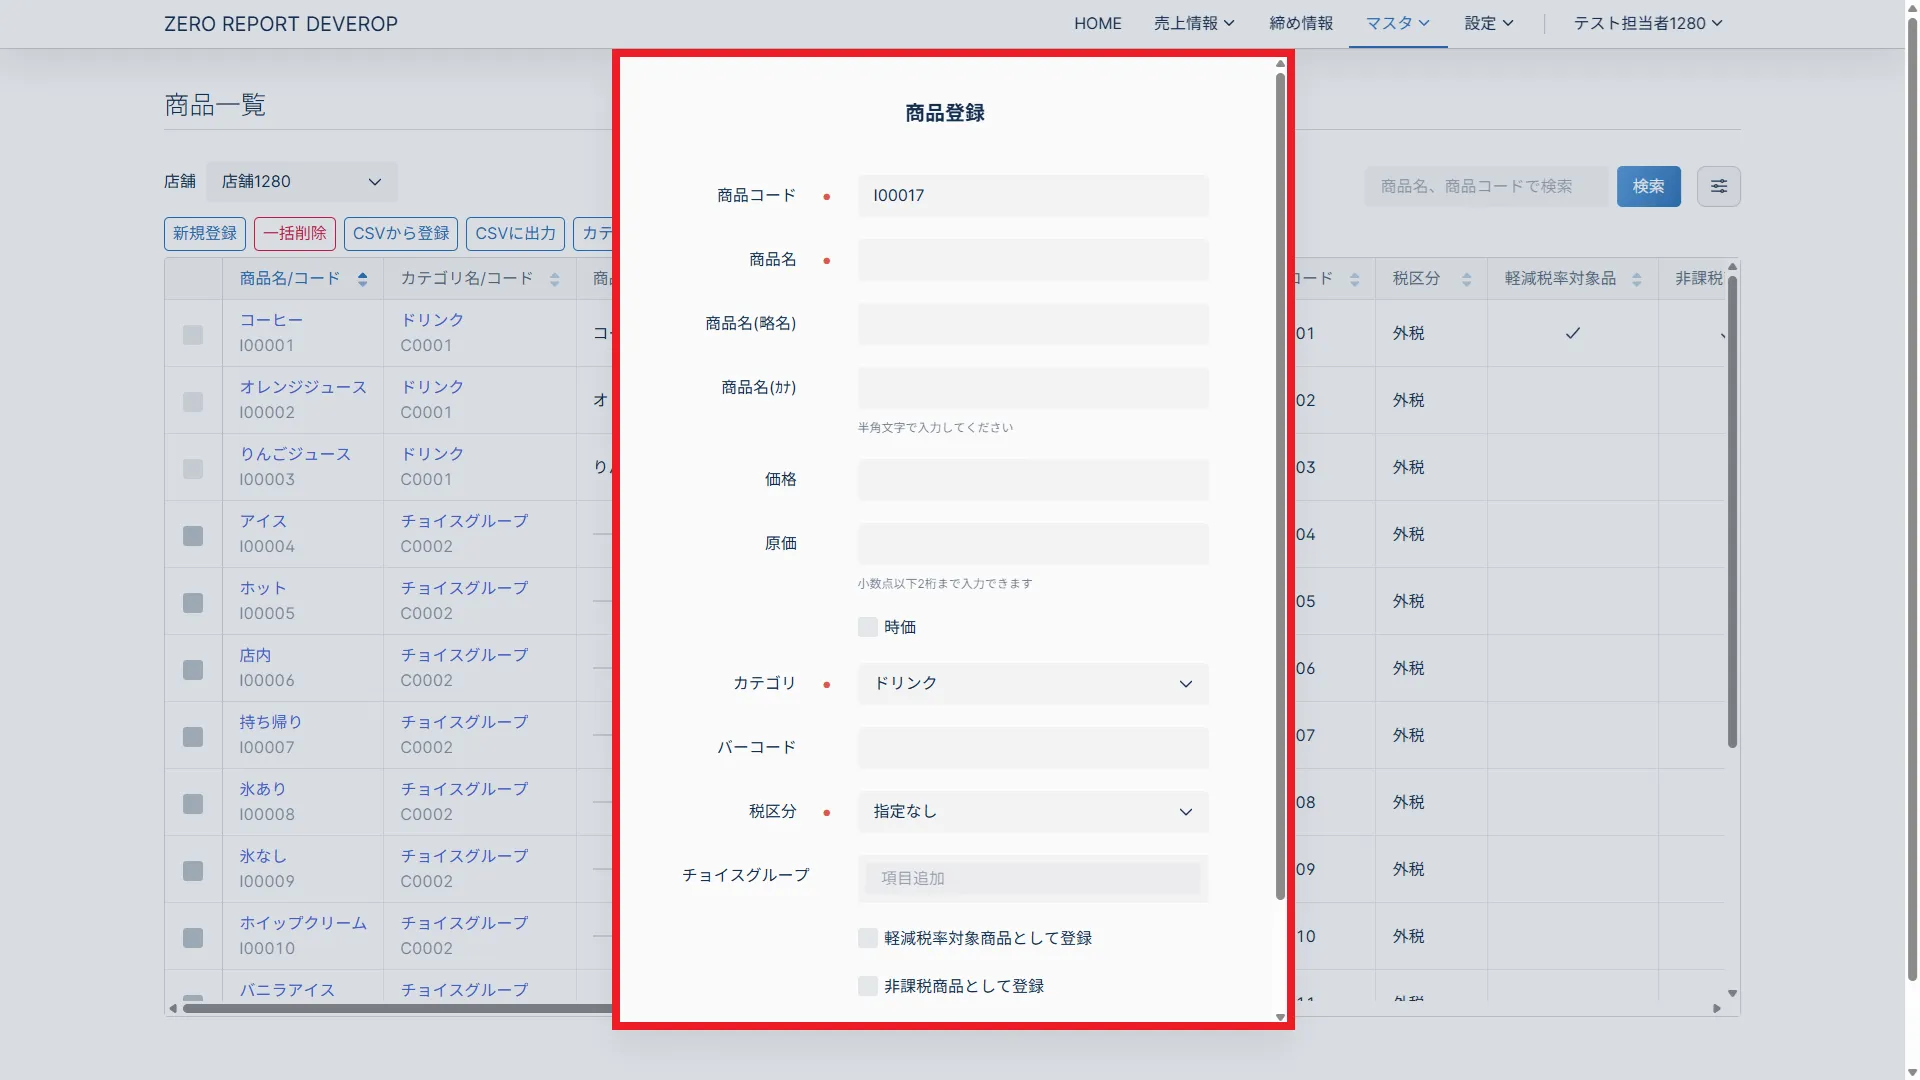This screenshot has height=1080, width=1920.
Task: Focus the 商品名 input field
Action: (1032, 260)
